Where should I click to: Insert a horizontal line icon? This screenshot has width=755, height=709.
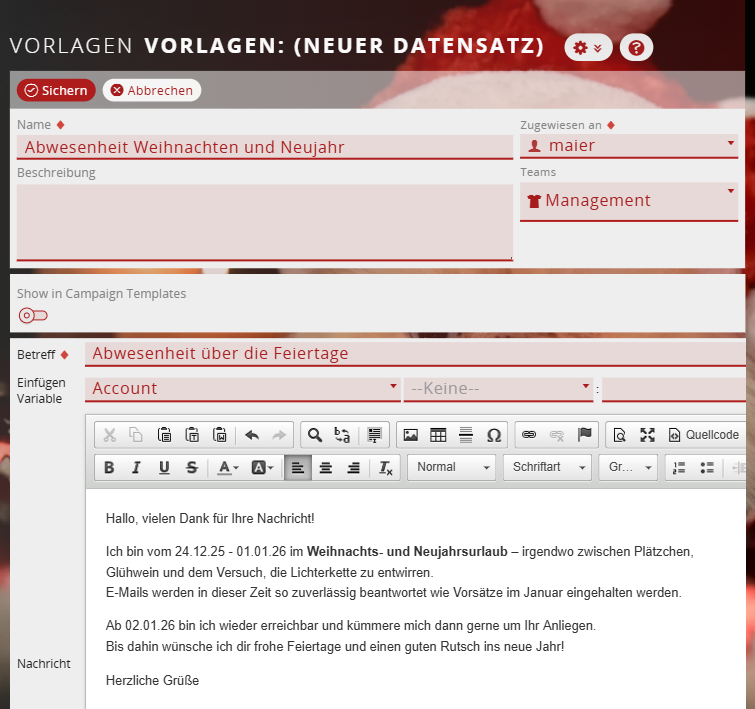click(466, 435)
